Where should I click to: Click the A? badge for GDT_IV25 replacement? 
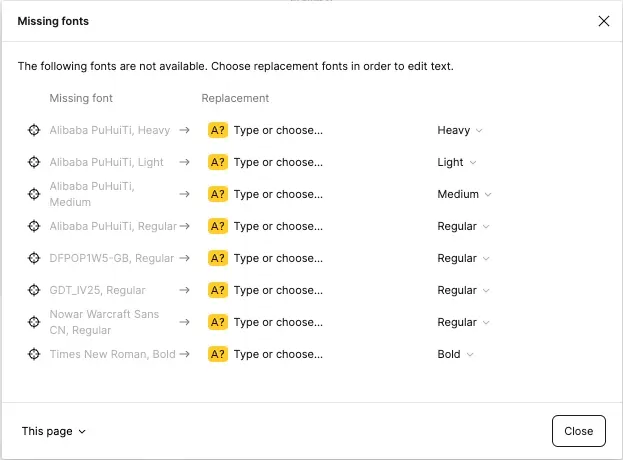coord(218,290)
